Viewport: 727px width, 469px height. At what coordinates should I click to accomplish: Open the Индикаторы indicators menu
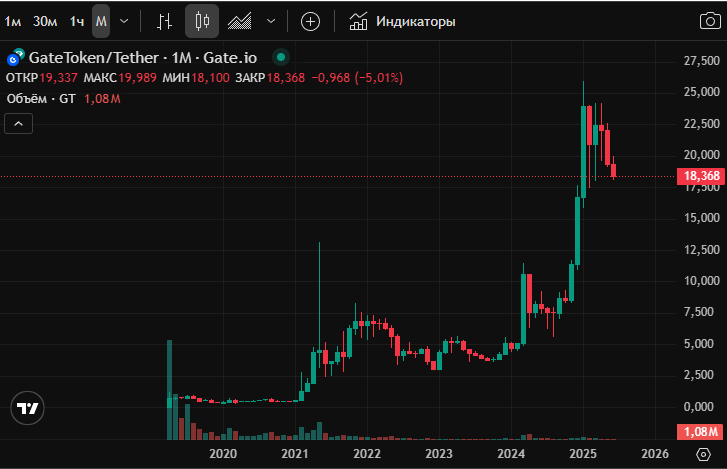(402, 21)
